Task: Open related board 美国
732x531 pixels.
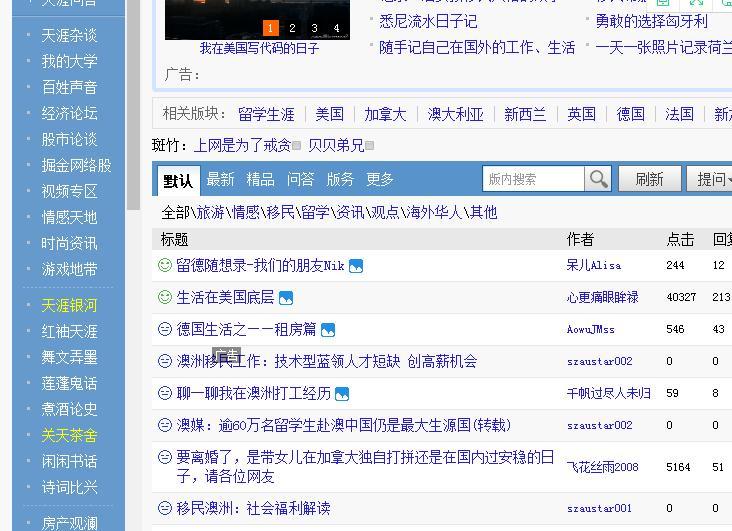Action: pos(330,114)
